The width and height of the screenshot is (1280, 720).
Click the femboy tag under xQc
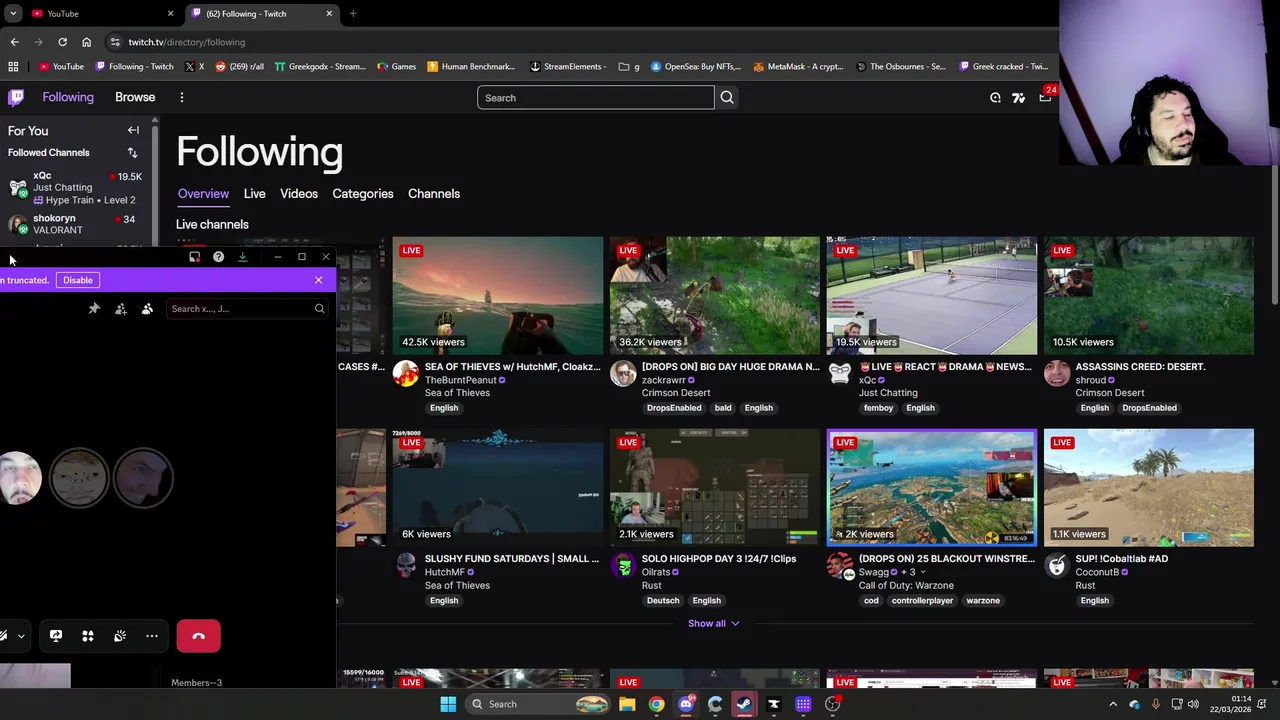pos(878,408)
